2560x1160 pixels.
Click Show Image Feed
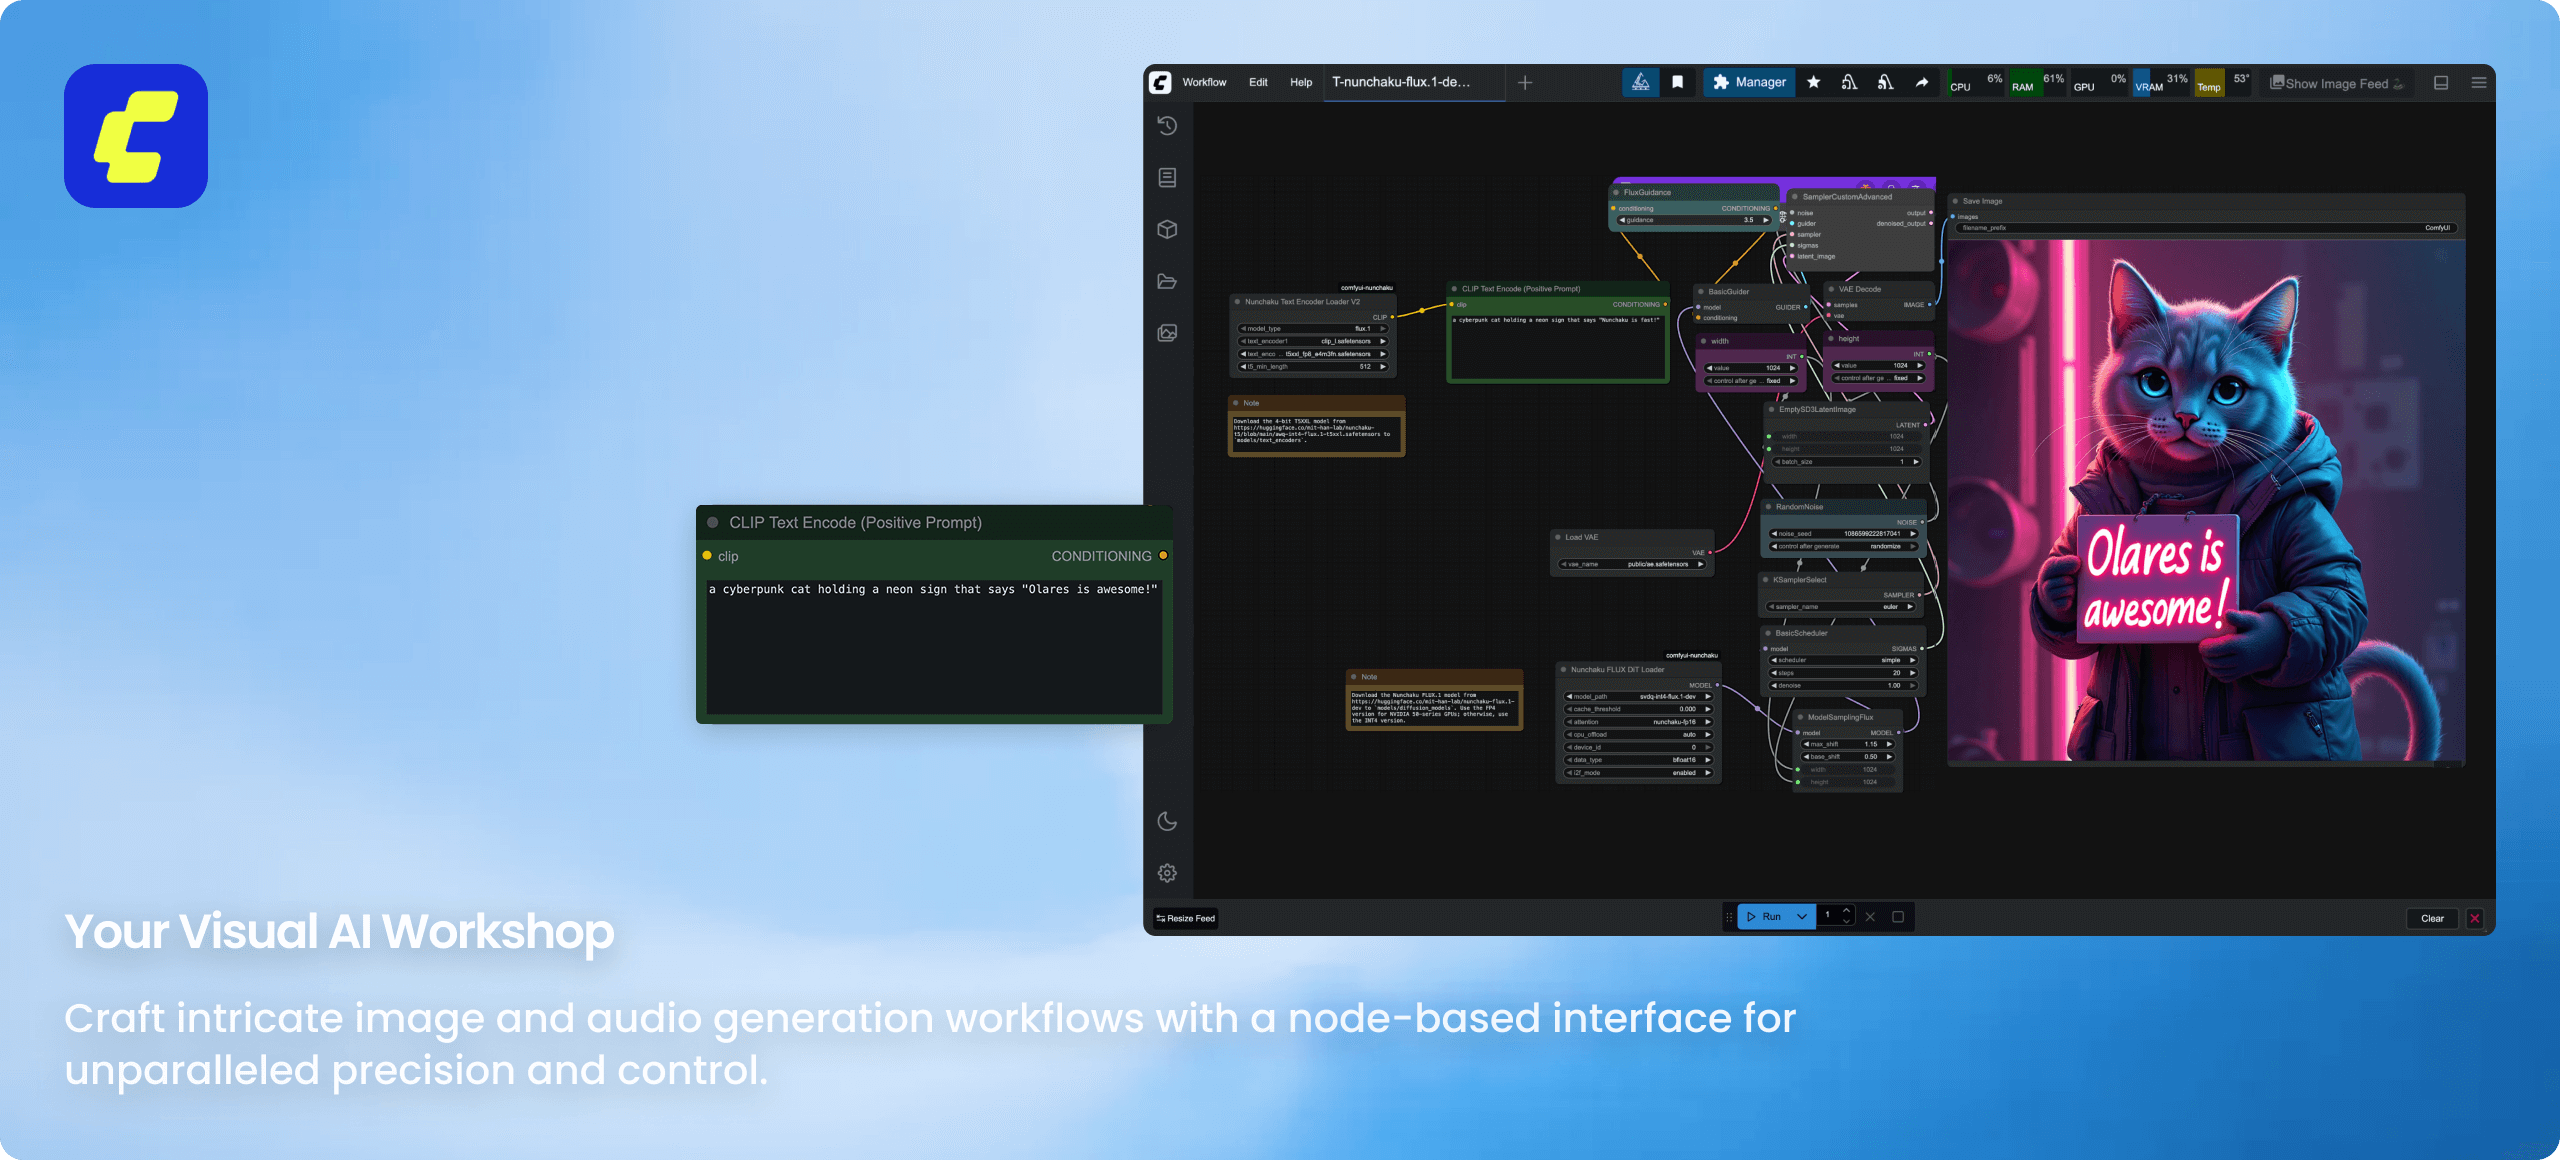(2336, 83)
